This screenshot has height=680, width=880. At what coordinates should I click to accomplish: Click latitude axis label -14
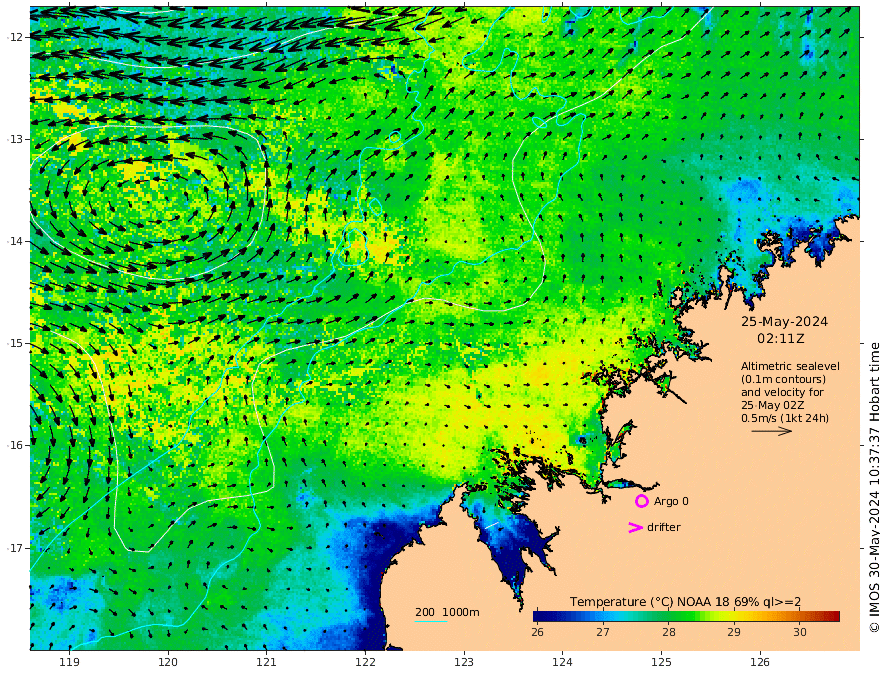[15, 241]
